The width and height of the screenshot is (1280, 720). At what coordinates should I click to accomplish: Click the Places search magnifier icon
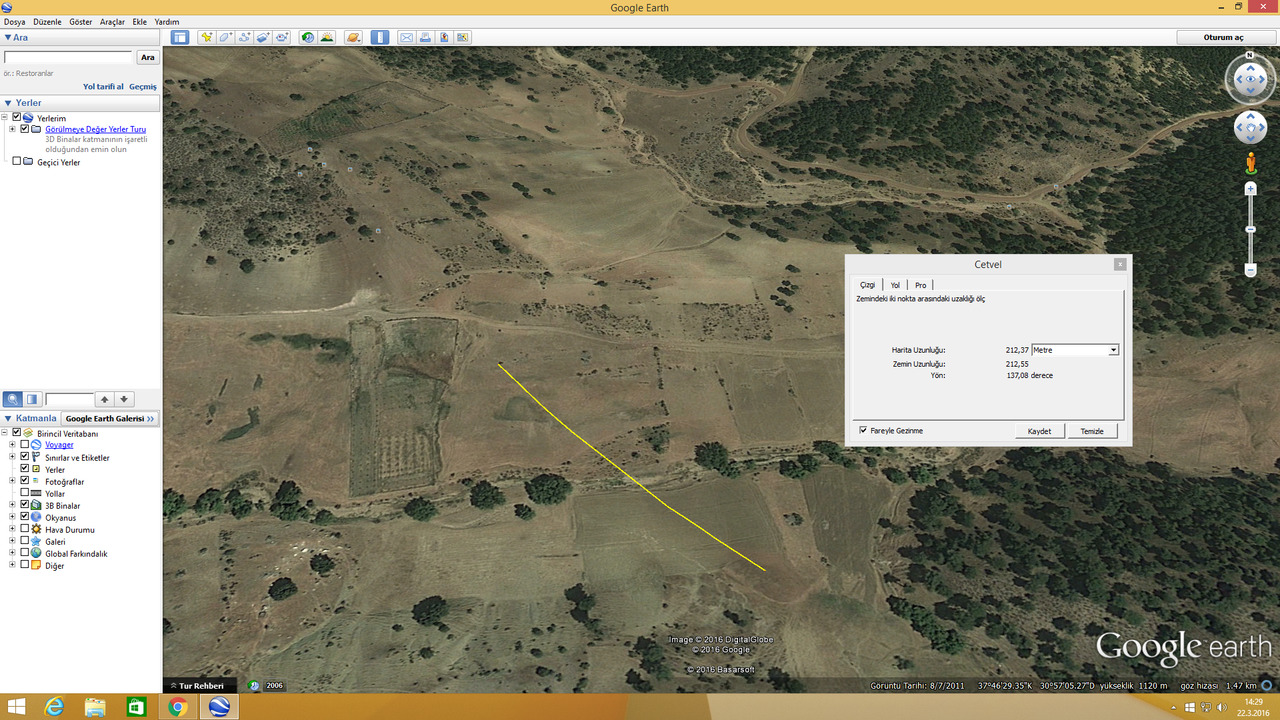coord(14,399)
